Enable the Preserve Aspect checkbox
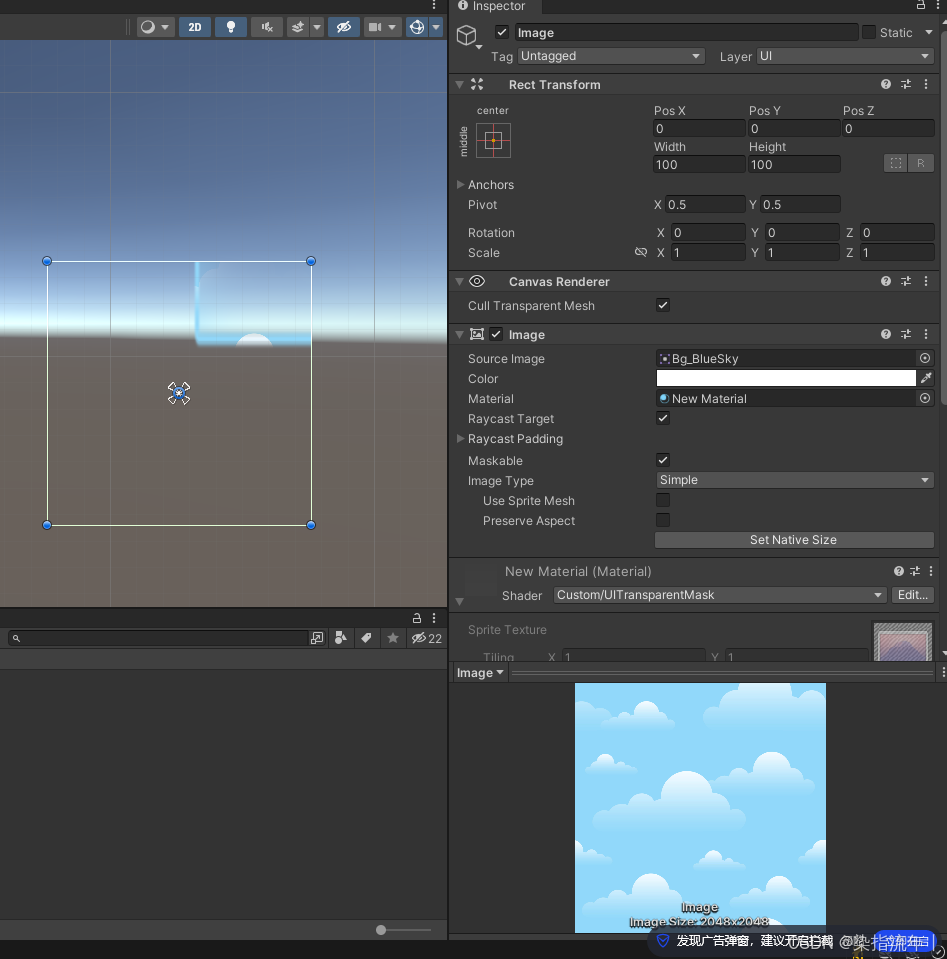The height and width of the screenshot is (959, 947). pyautogui.click(x=663, y=520)
